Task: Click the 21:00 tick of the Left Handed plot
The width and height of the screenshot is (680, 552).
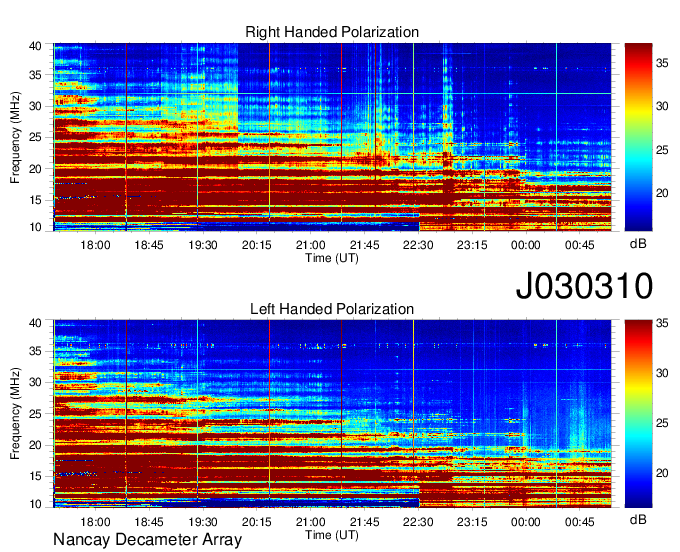Action: (311, 522)
